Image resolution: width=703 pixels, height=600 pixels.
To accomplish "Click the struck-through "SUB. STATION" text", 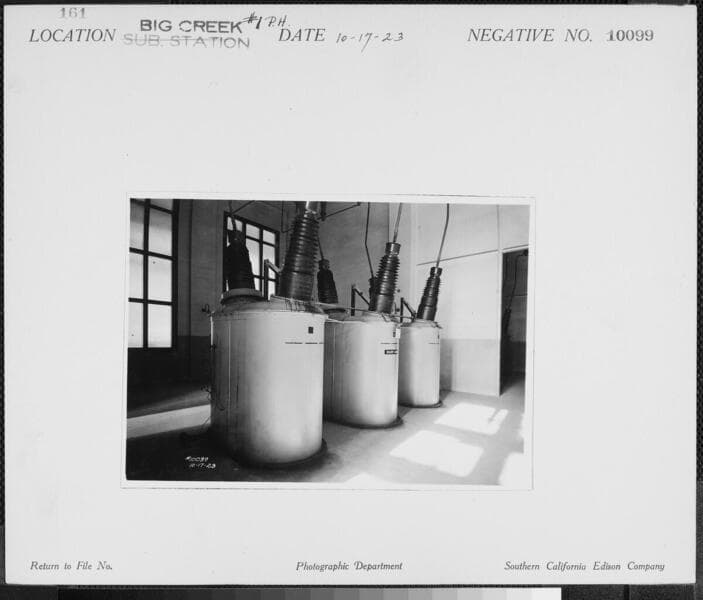I will [x=186, y=42].
